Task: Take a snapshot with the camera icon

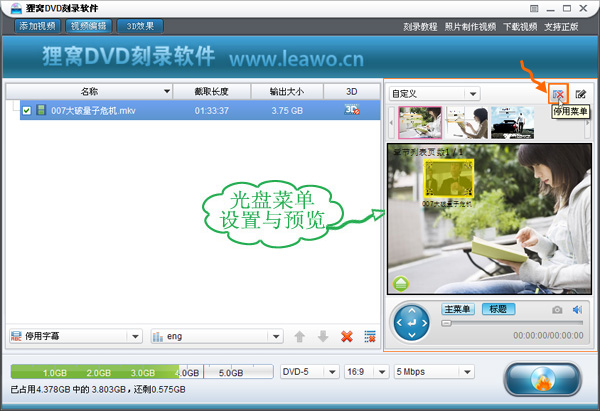Action: [x=557, y=310]
